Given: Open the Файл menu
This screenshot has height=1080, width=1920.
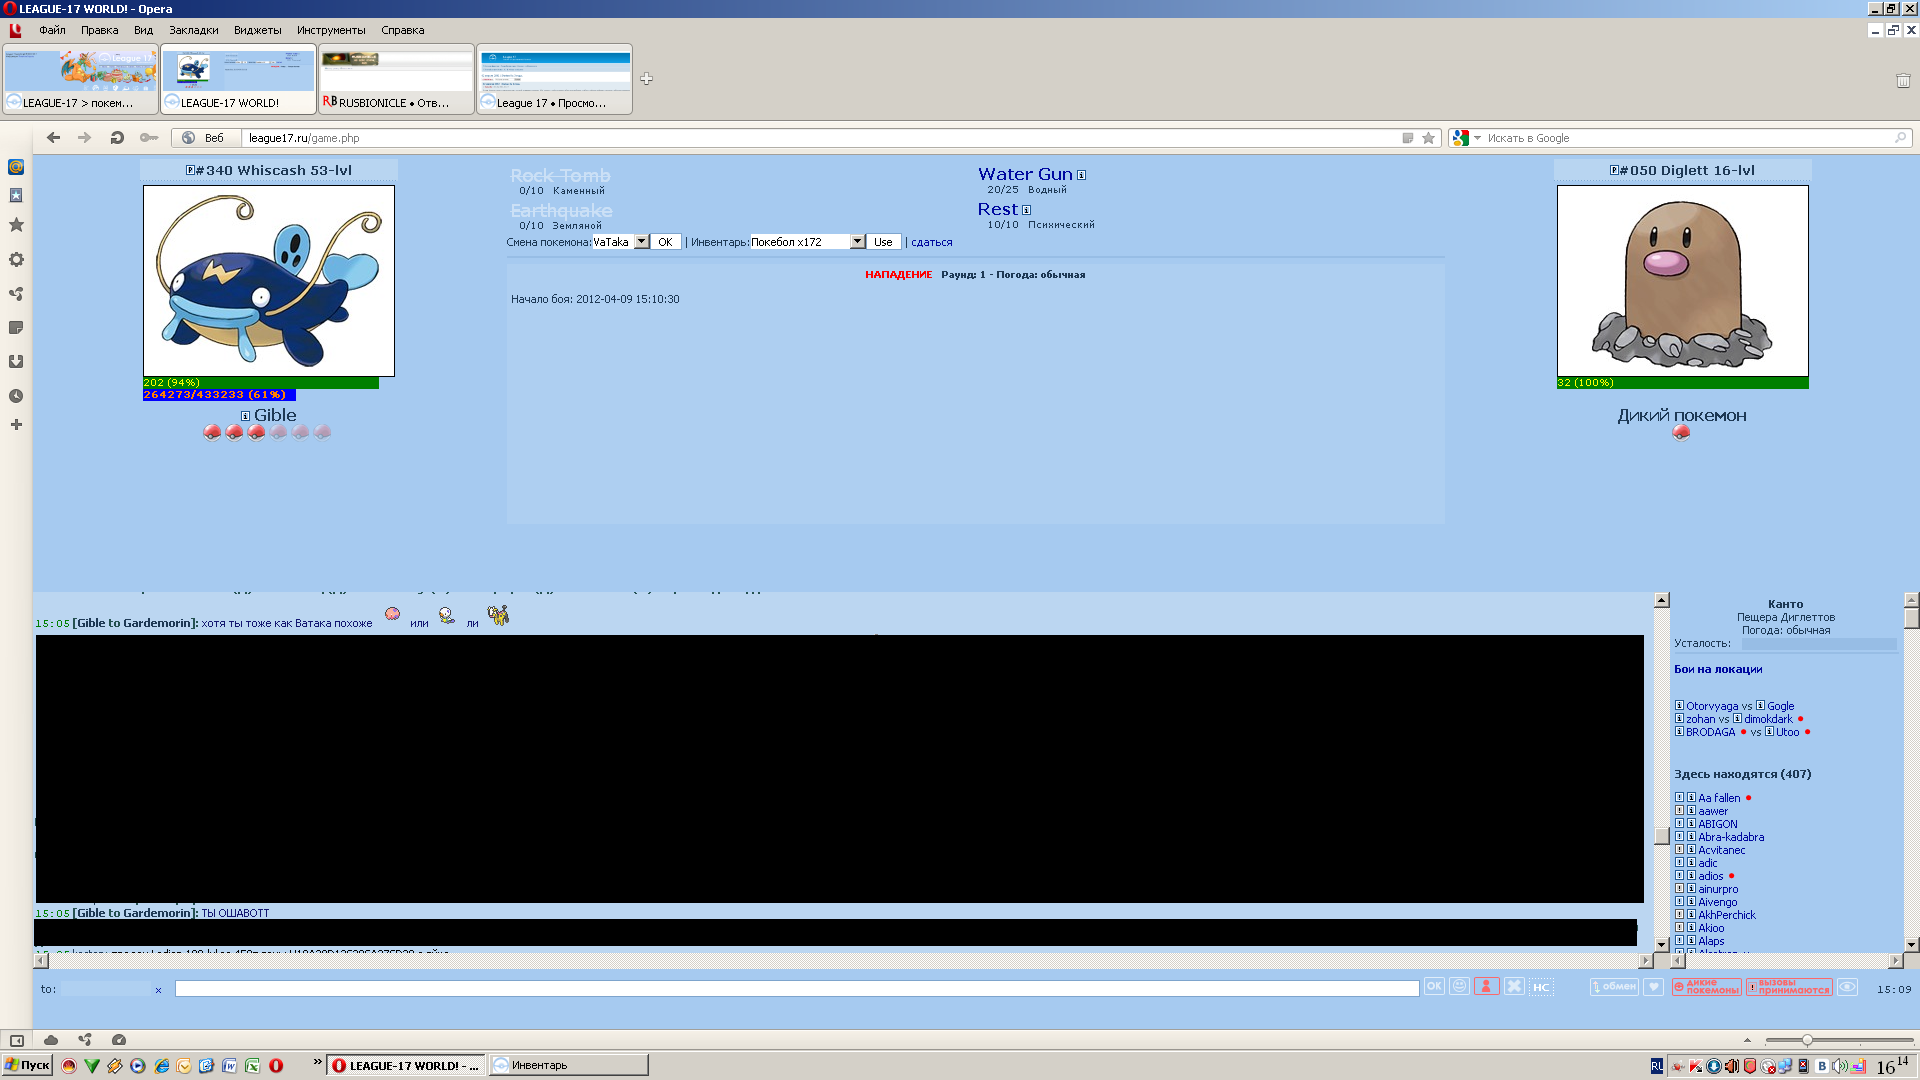Looking at the screenshot, I should pyautogui.click(x=52, y=30).
